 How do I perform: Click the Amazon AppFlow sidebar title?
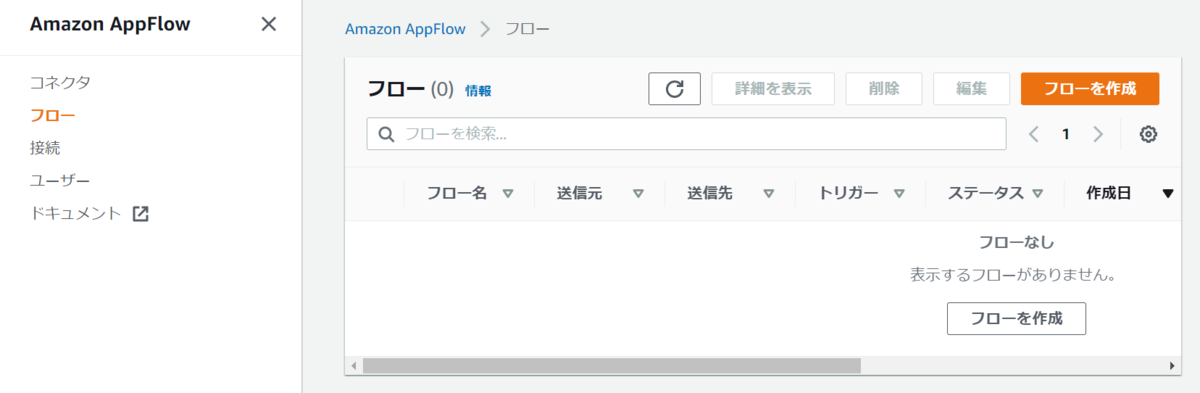110,24
